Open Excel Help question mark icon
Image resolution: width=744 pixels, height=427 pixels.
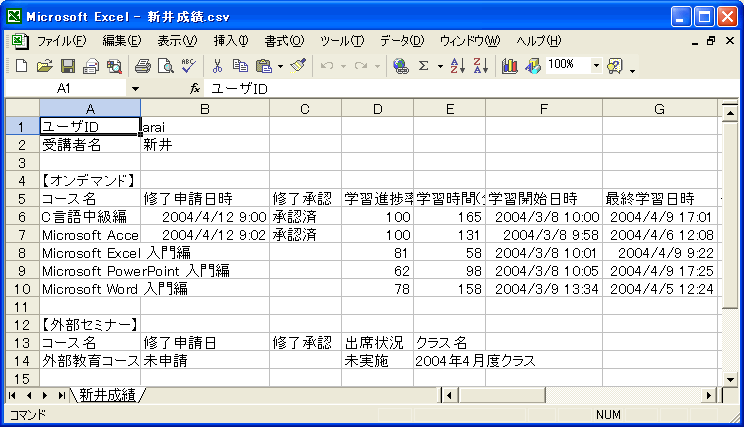pos(614,66)
